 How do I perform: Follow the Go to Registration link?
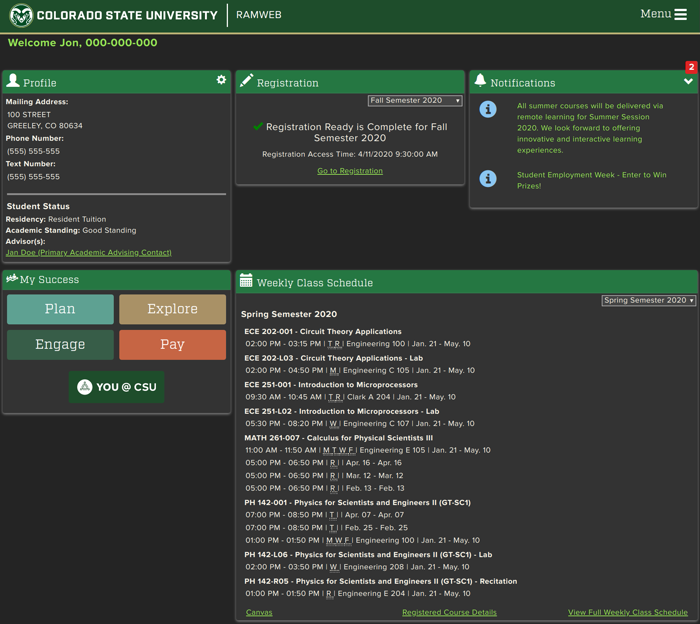pyautogui.click(x=350, y=171)
